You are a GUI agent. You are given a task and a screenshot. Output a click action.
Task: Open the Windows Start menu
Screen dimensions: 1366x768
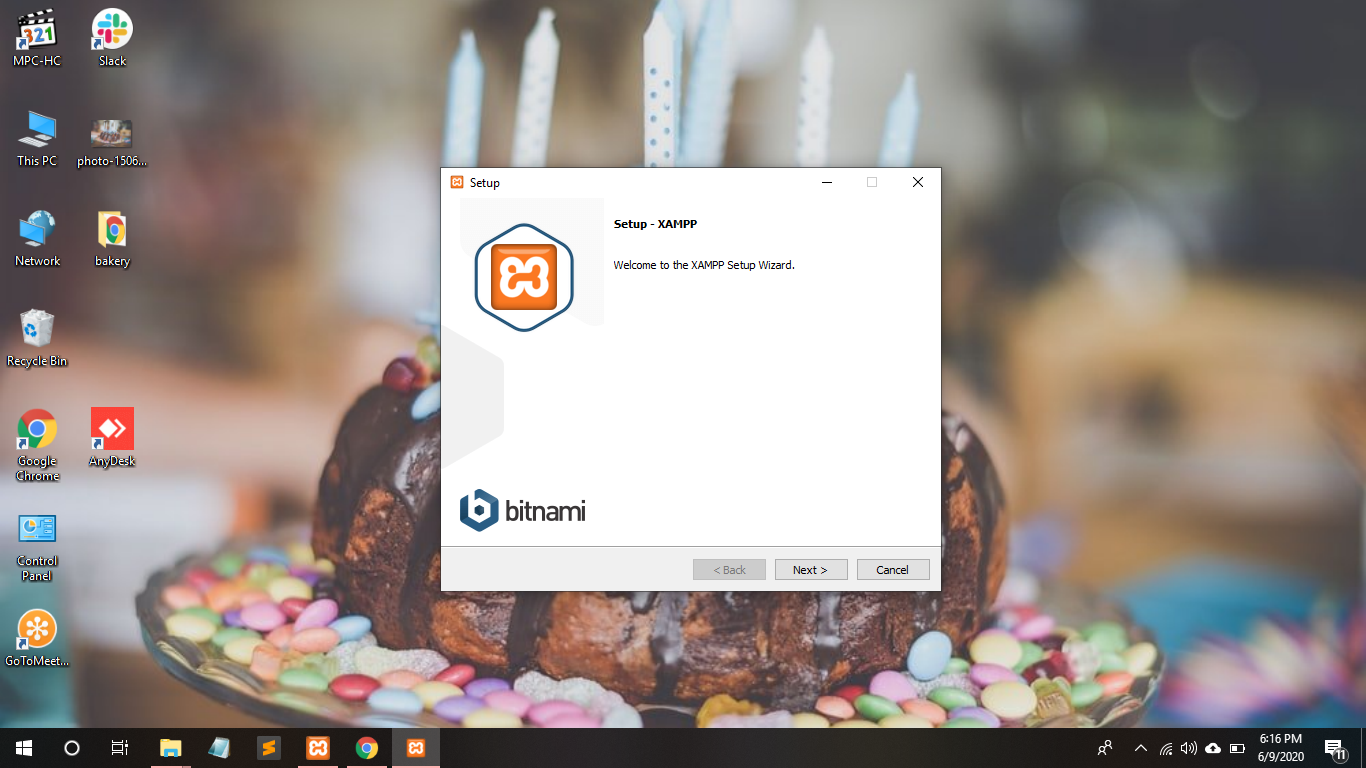click(24, 748)
